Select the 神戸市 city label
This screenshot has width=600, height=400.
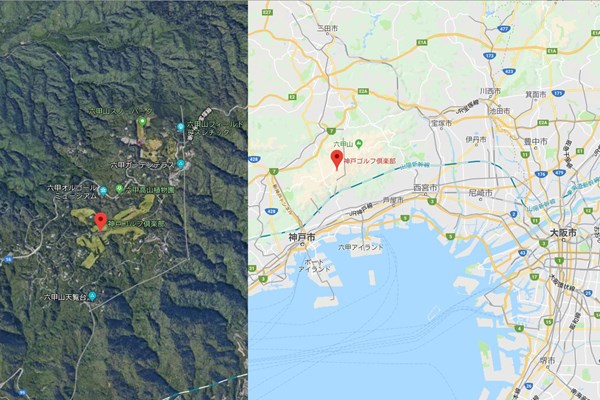coord(302,237)
